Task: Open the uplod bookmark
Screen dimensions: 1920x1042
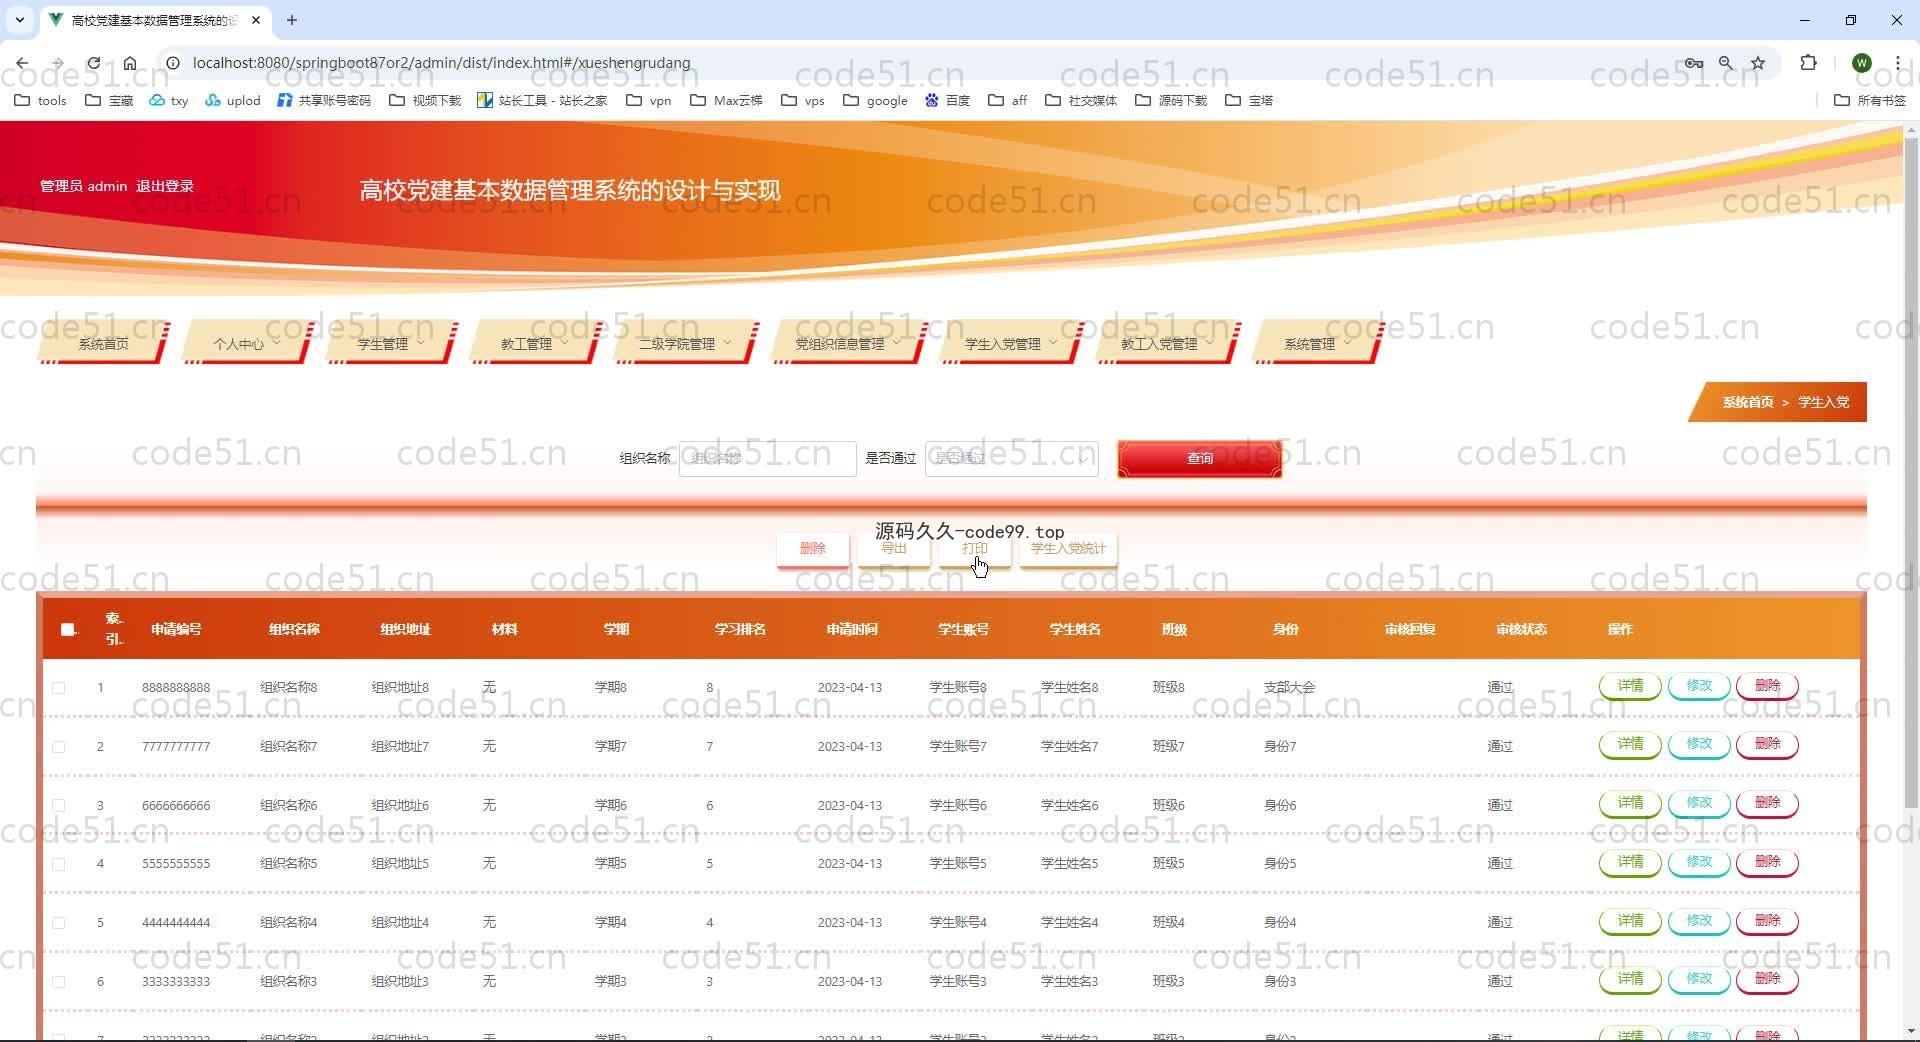Action: (x=233, y=100)
